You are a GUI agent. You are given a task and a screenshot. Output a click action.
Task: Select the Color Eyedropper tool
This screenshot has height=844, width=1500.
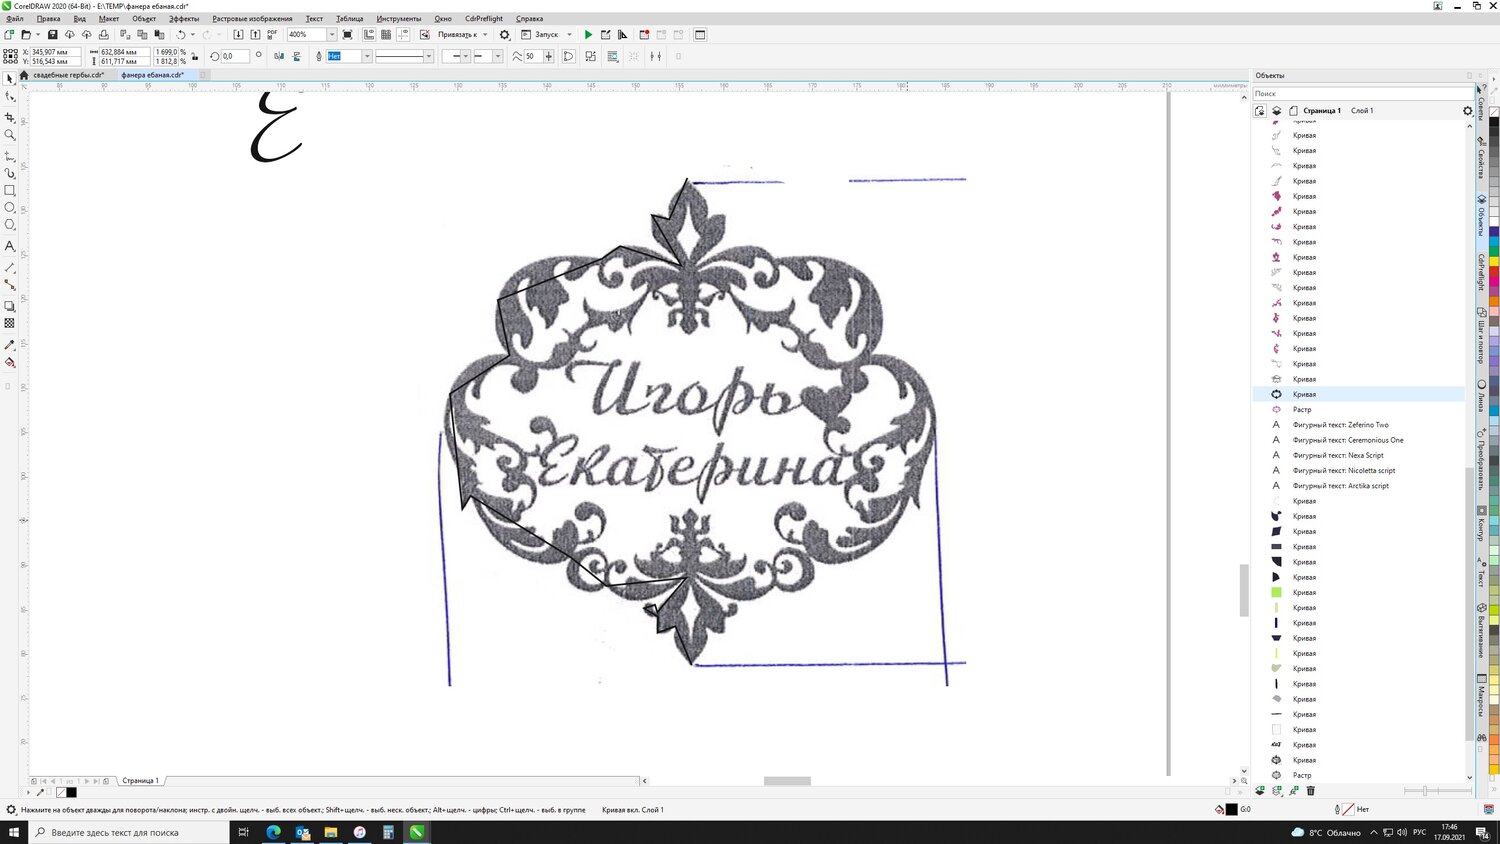click(x=10, y=345)
